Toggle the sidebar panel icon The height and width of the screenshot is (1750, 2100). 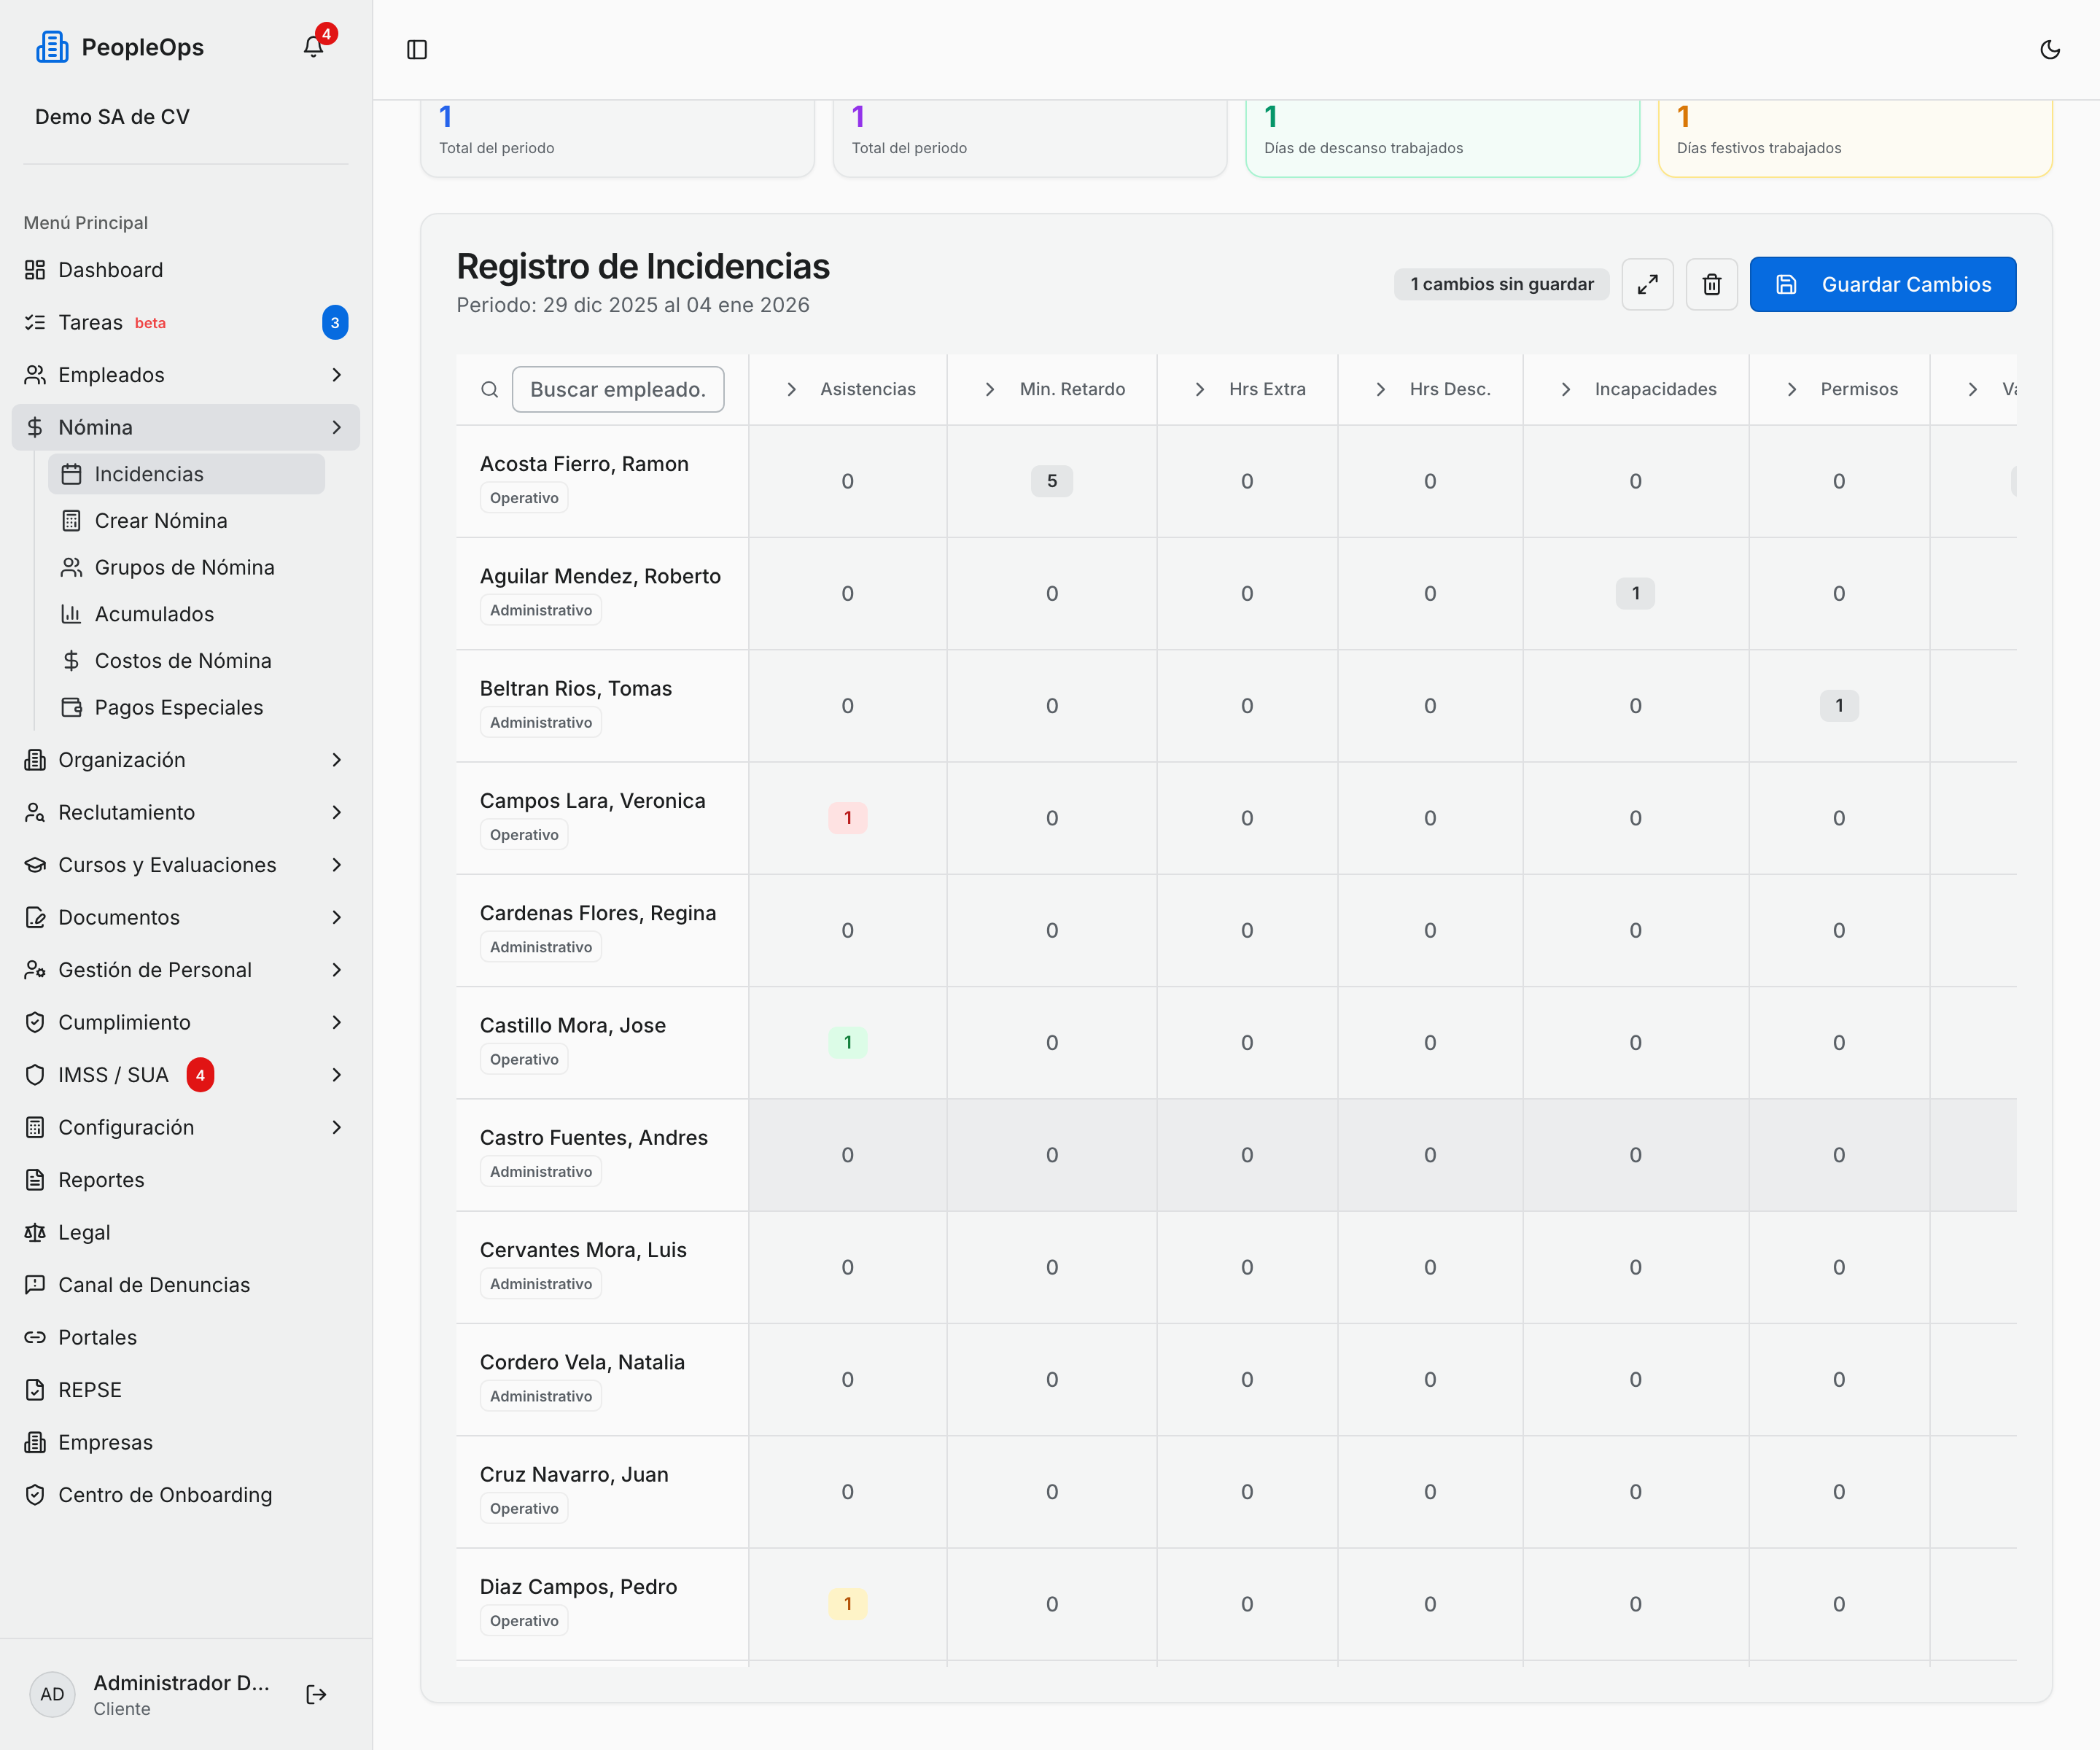(417, 49)
